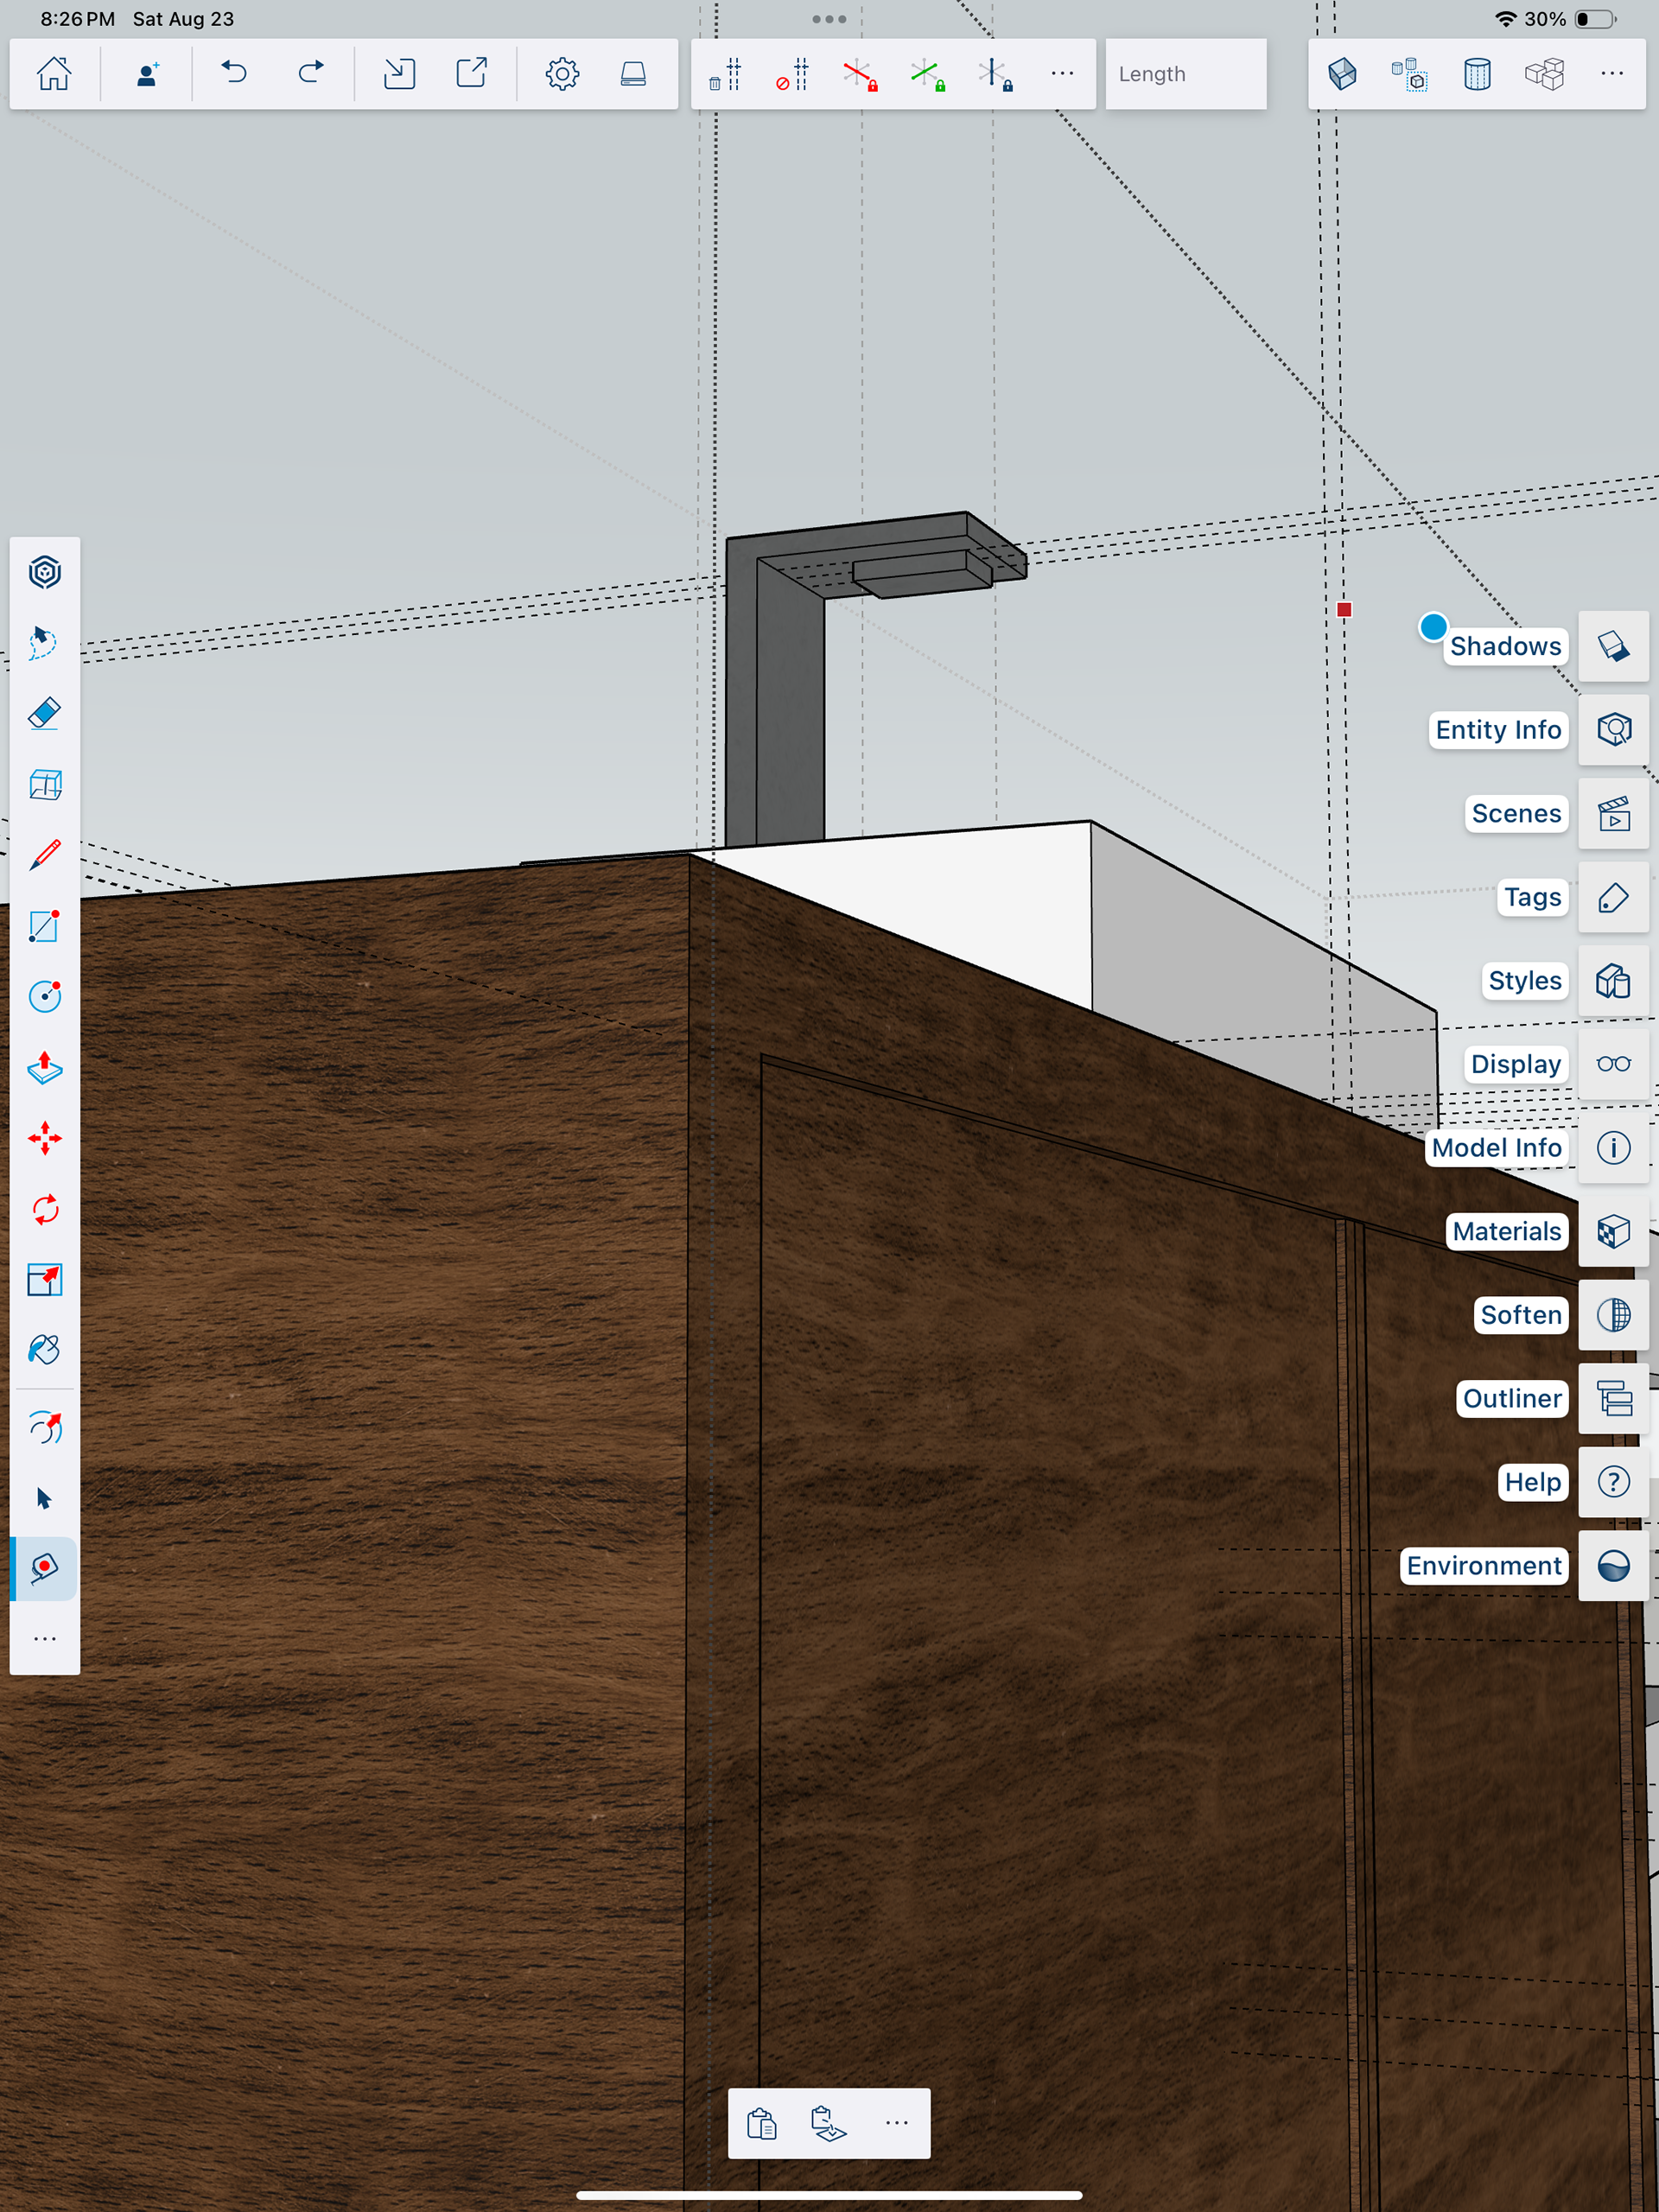Select the Pencil line tool
Image resolution: width=1659 pixels, height=2212 pixels.
[x=45, y=856]
